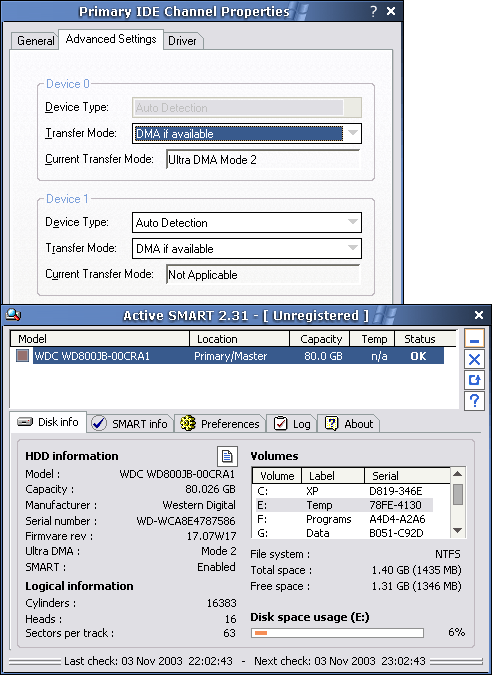Click the Volumes list scrollbar thumb

[458, 494]
